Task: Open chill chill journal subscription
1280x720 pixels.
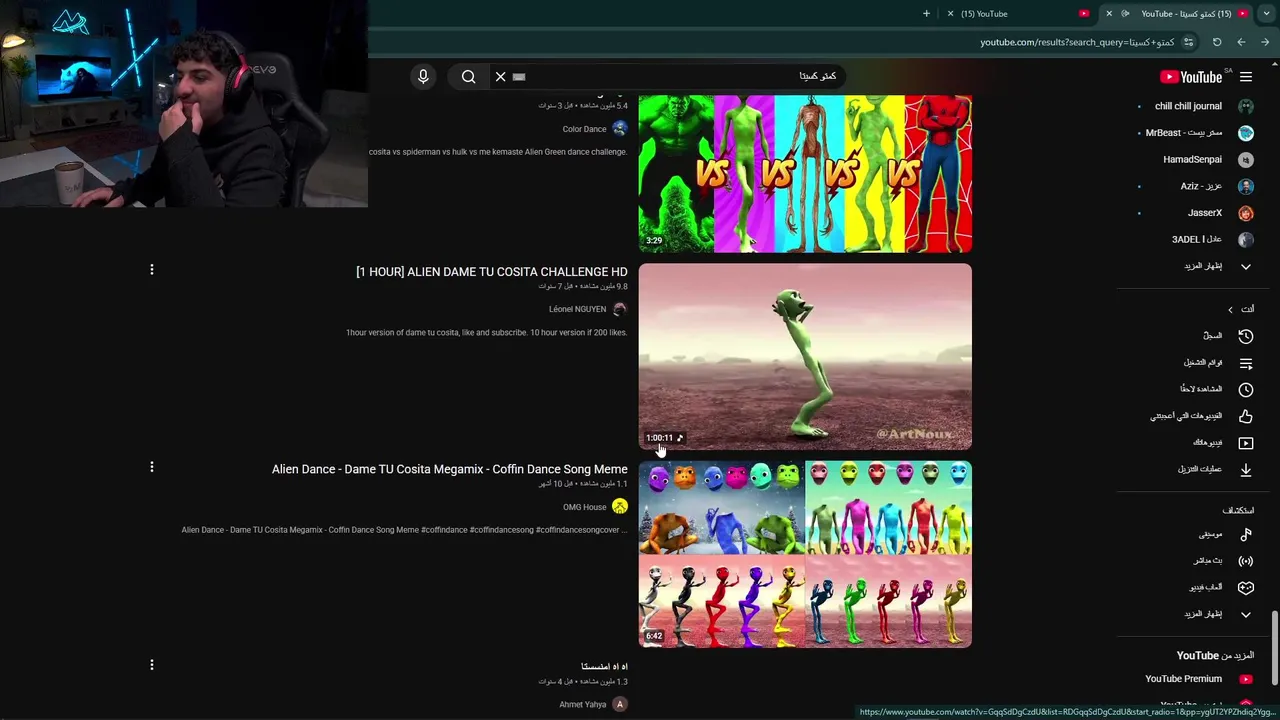Action: [1188, 106]
